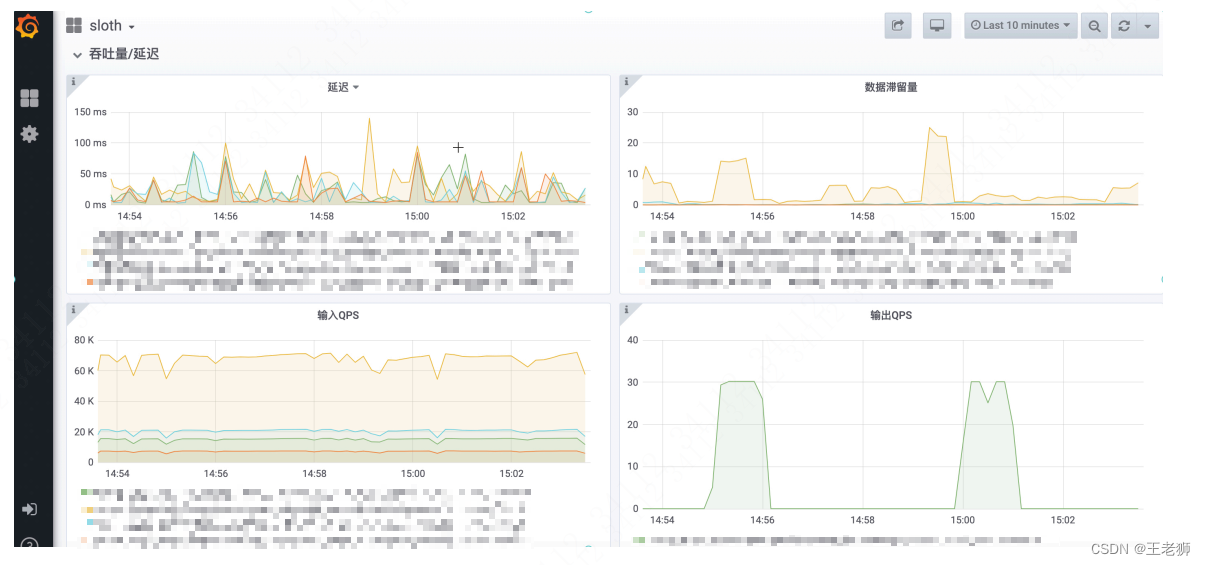
Task: Click the 40 label in 输出QPS panel
Action: click(x=632, y=340)
